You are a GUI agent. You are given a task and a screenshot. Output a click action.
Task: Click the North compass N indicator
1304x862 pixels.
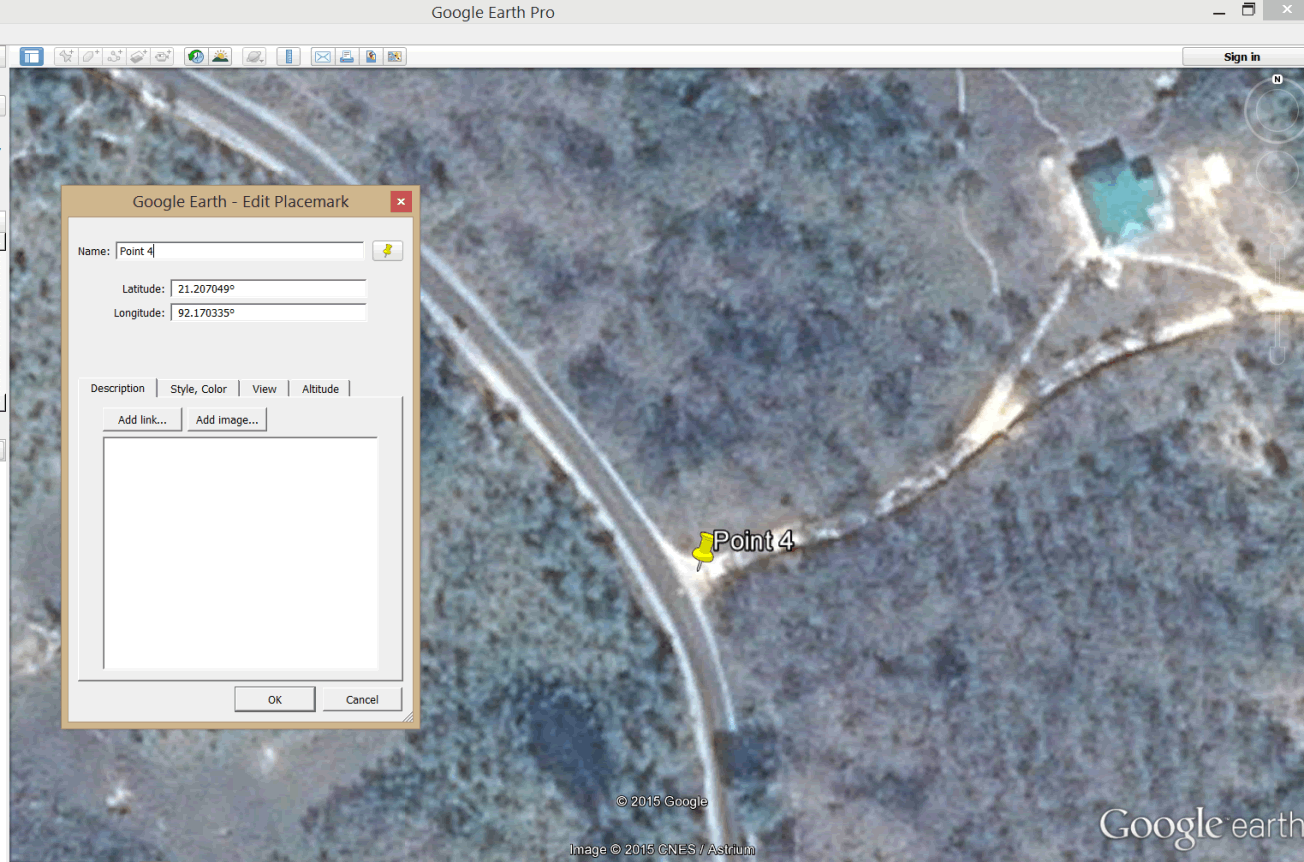click(1277, 79)
